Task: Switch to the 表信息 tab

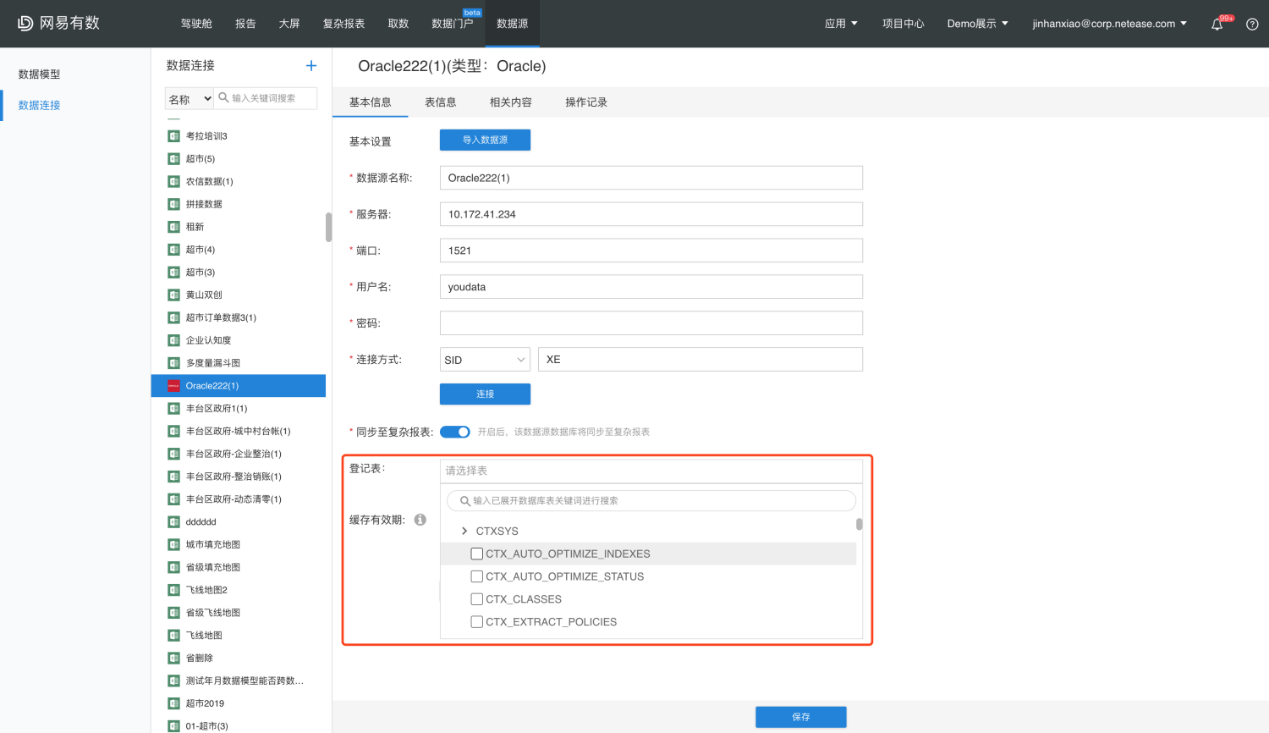Action: pos(440,102)
